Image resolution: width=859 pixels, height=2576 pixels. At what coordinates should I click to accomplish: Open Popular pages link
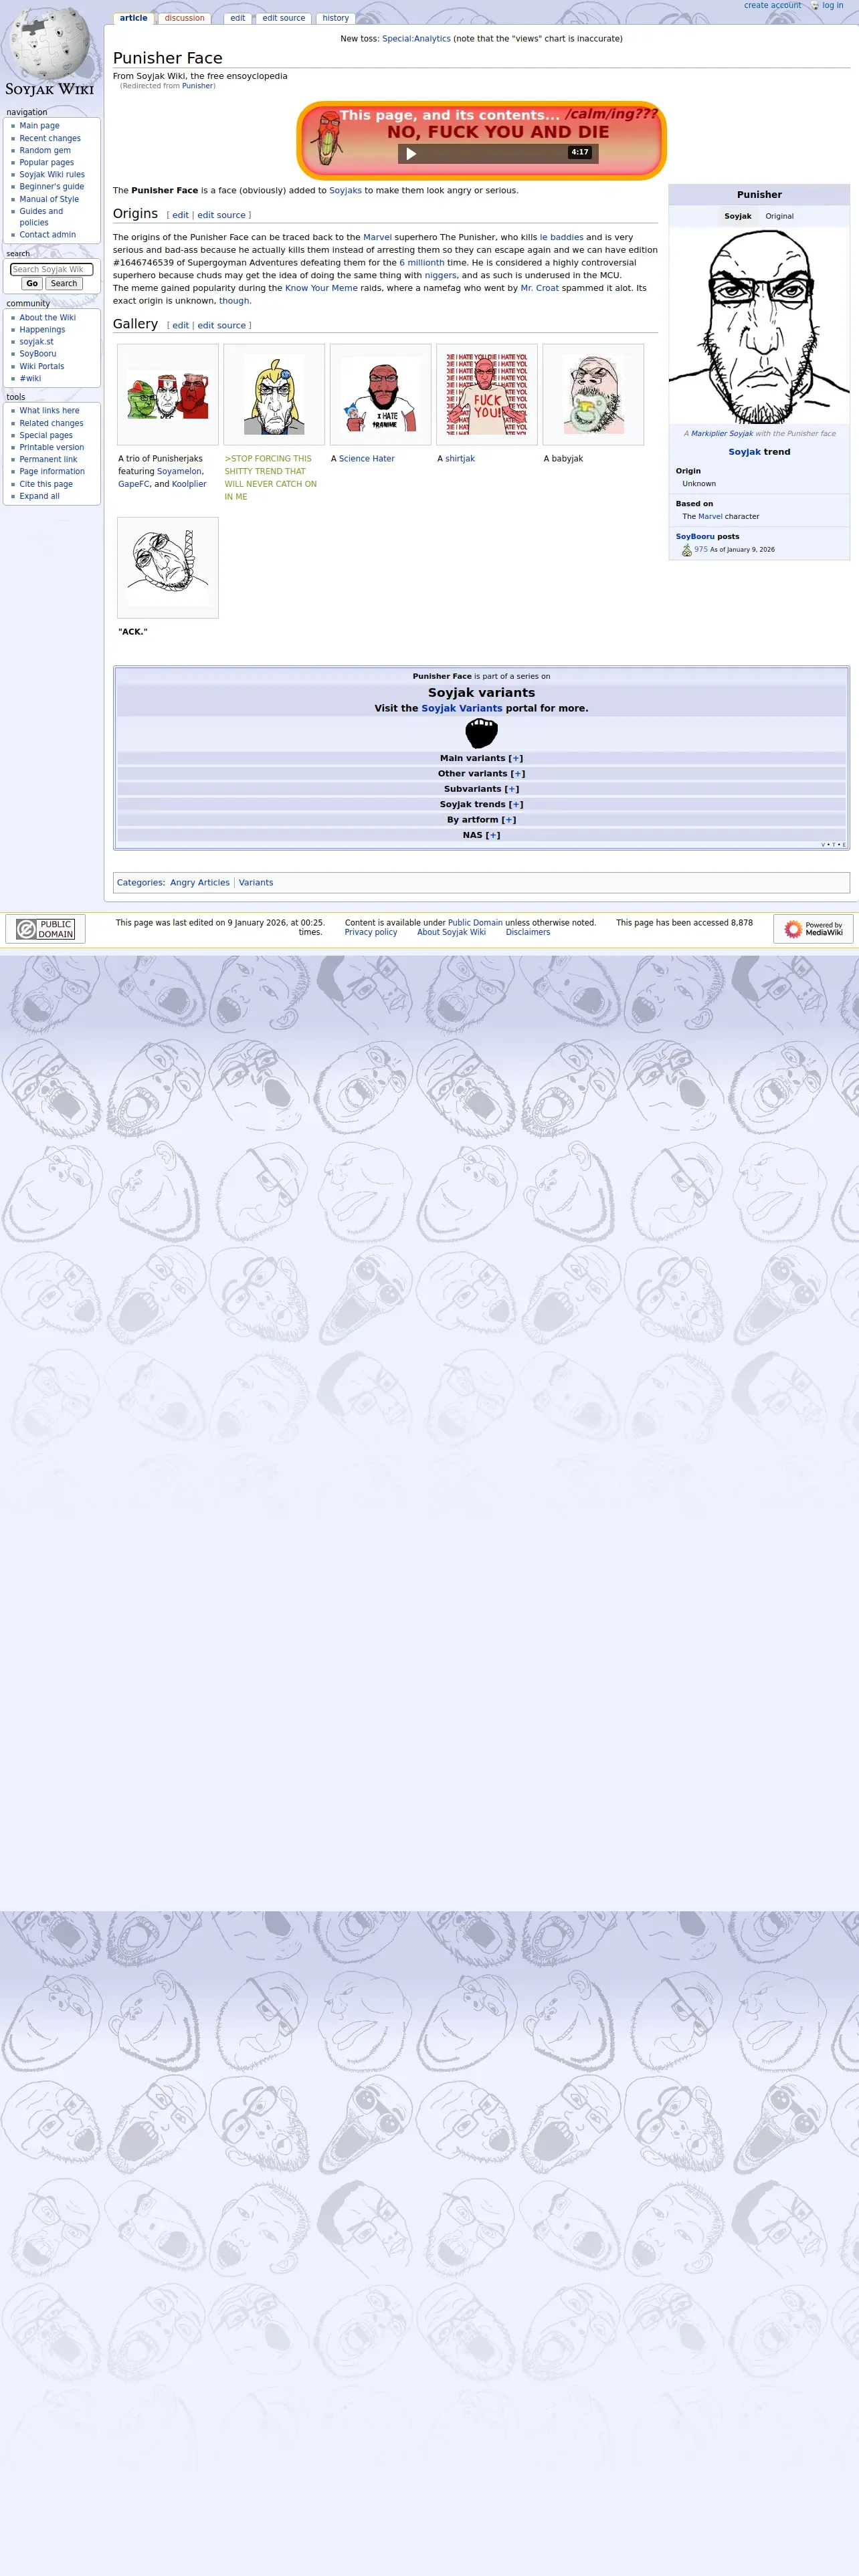pyautogui.click(x=47, y=162)
